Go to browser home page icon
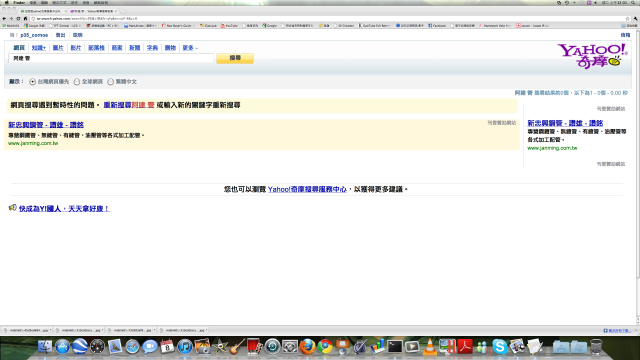The width and height of the screenshot is (640, 360). (25, 18)
